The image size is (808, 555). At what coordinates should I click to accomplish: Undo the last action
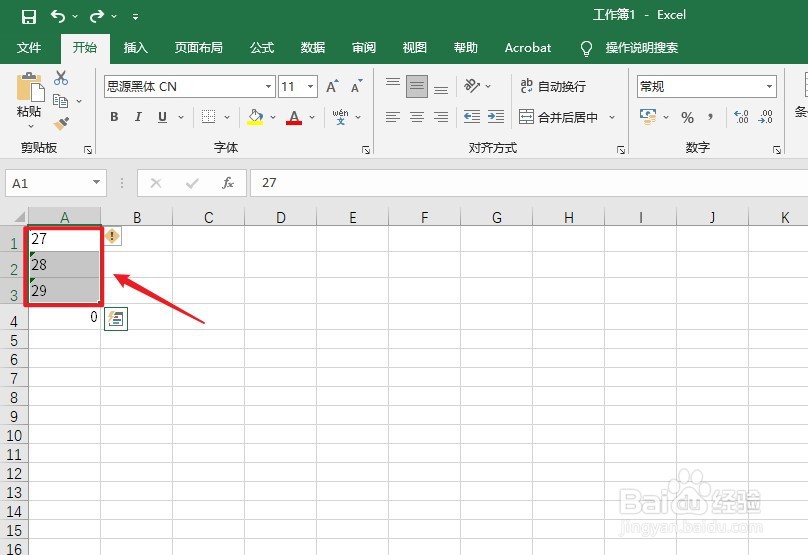[x=58, y=16]
